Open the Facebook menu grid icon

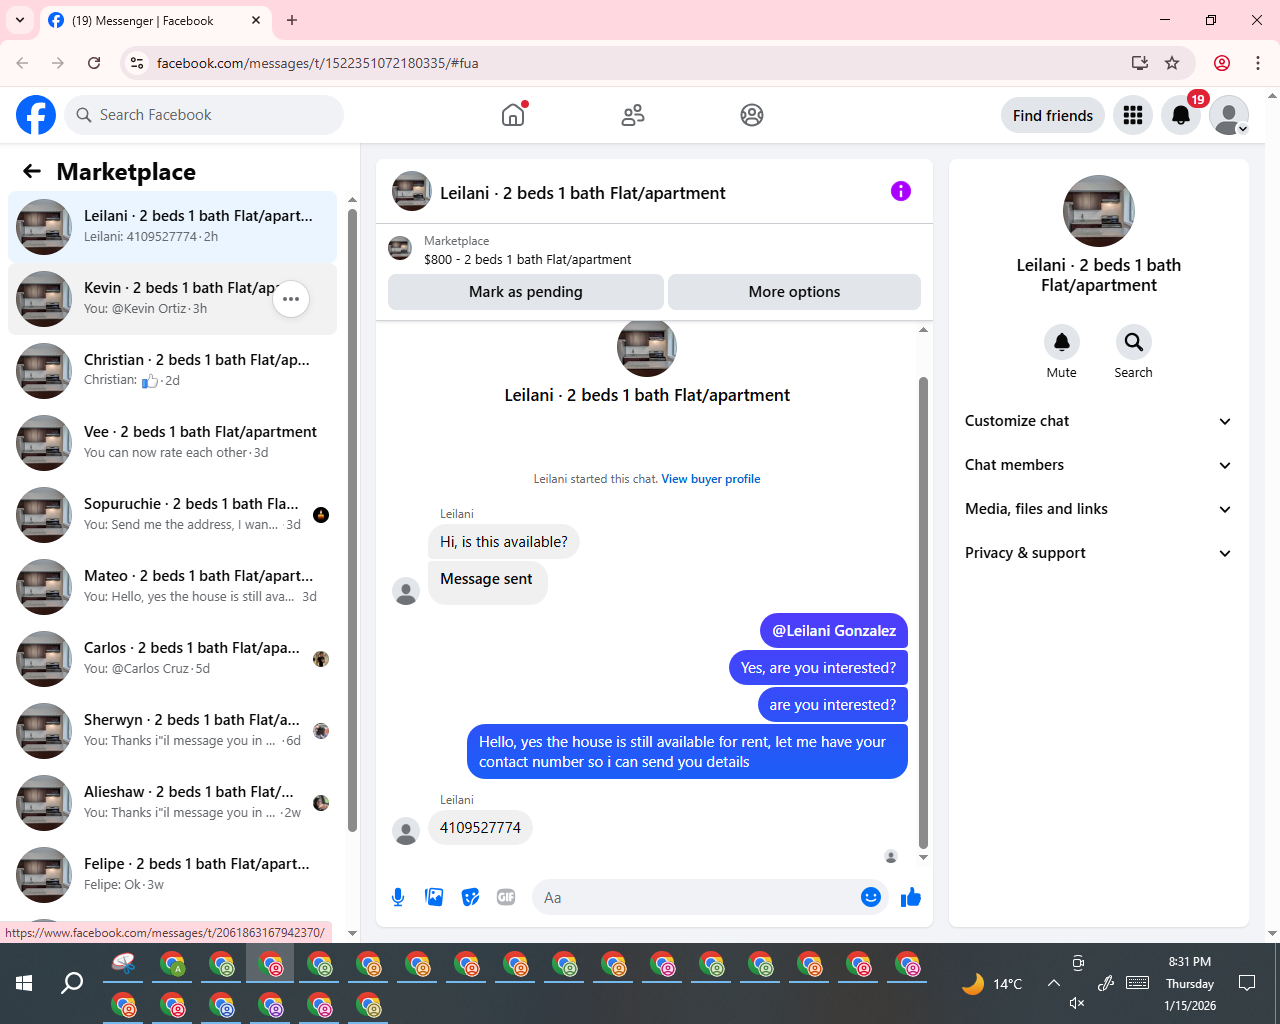click(x=1133, y=115)
